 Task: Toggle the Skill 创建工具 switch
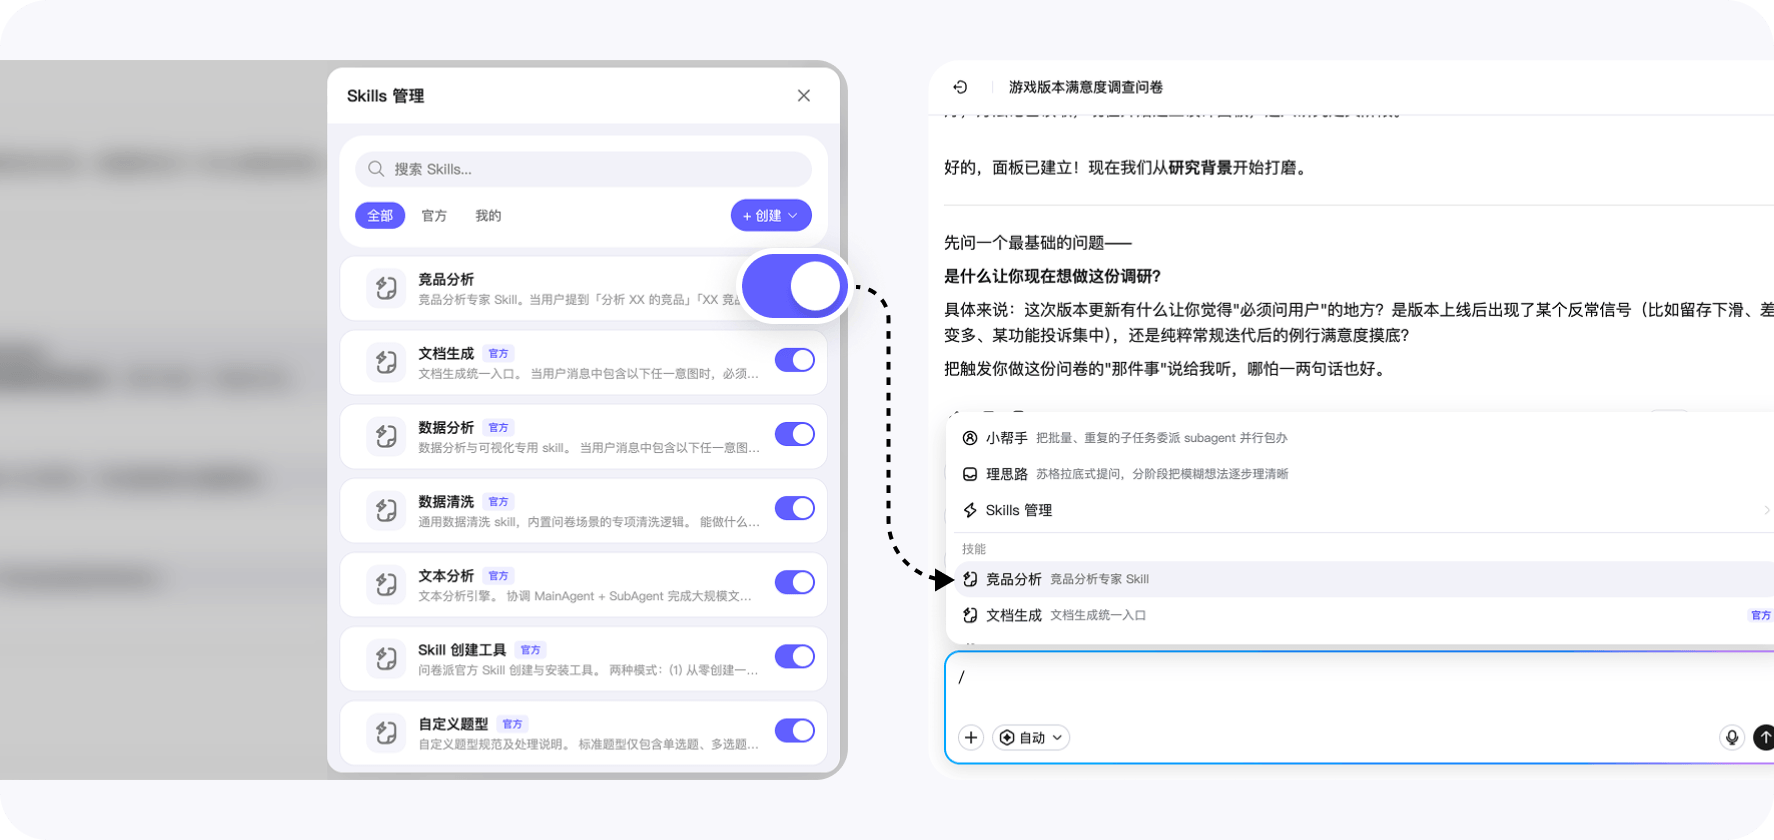(x=795, y=656)
